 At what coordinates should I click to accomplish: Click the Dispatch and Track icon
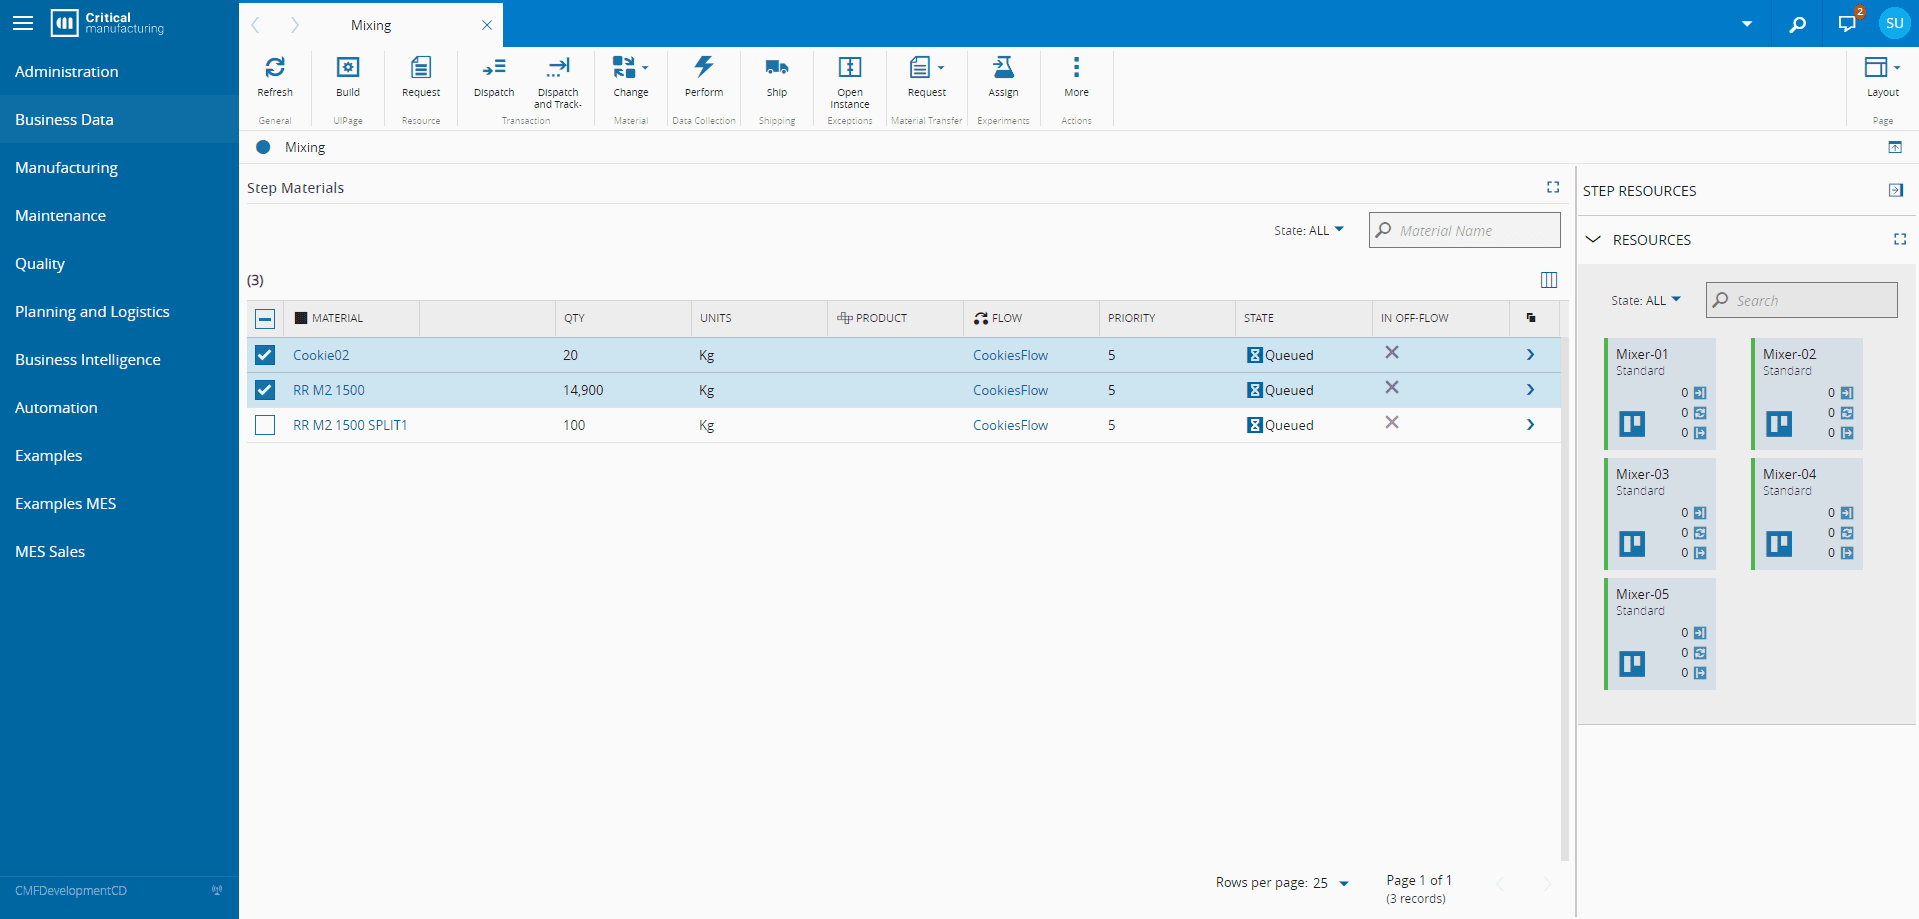(x=557, y=68)
